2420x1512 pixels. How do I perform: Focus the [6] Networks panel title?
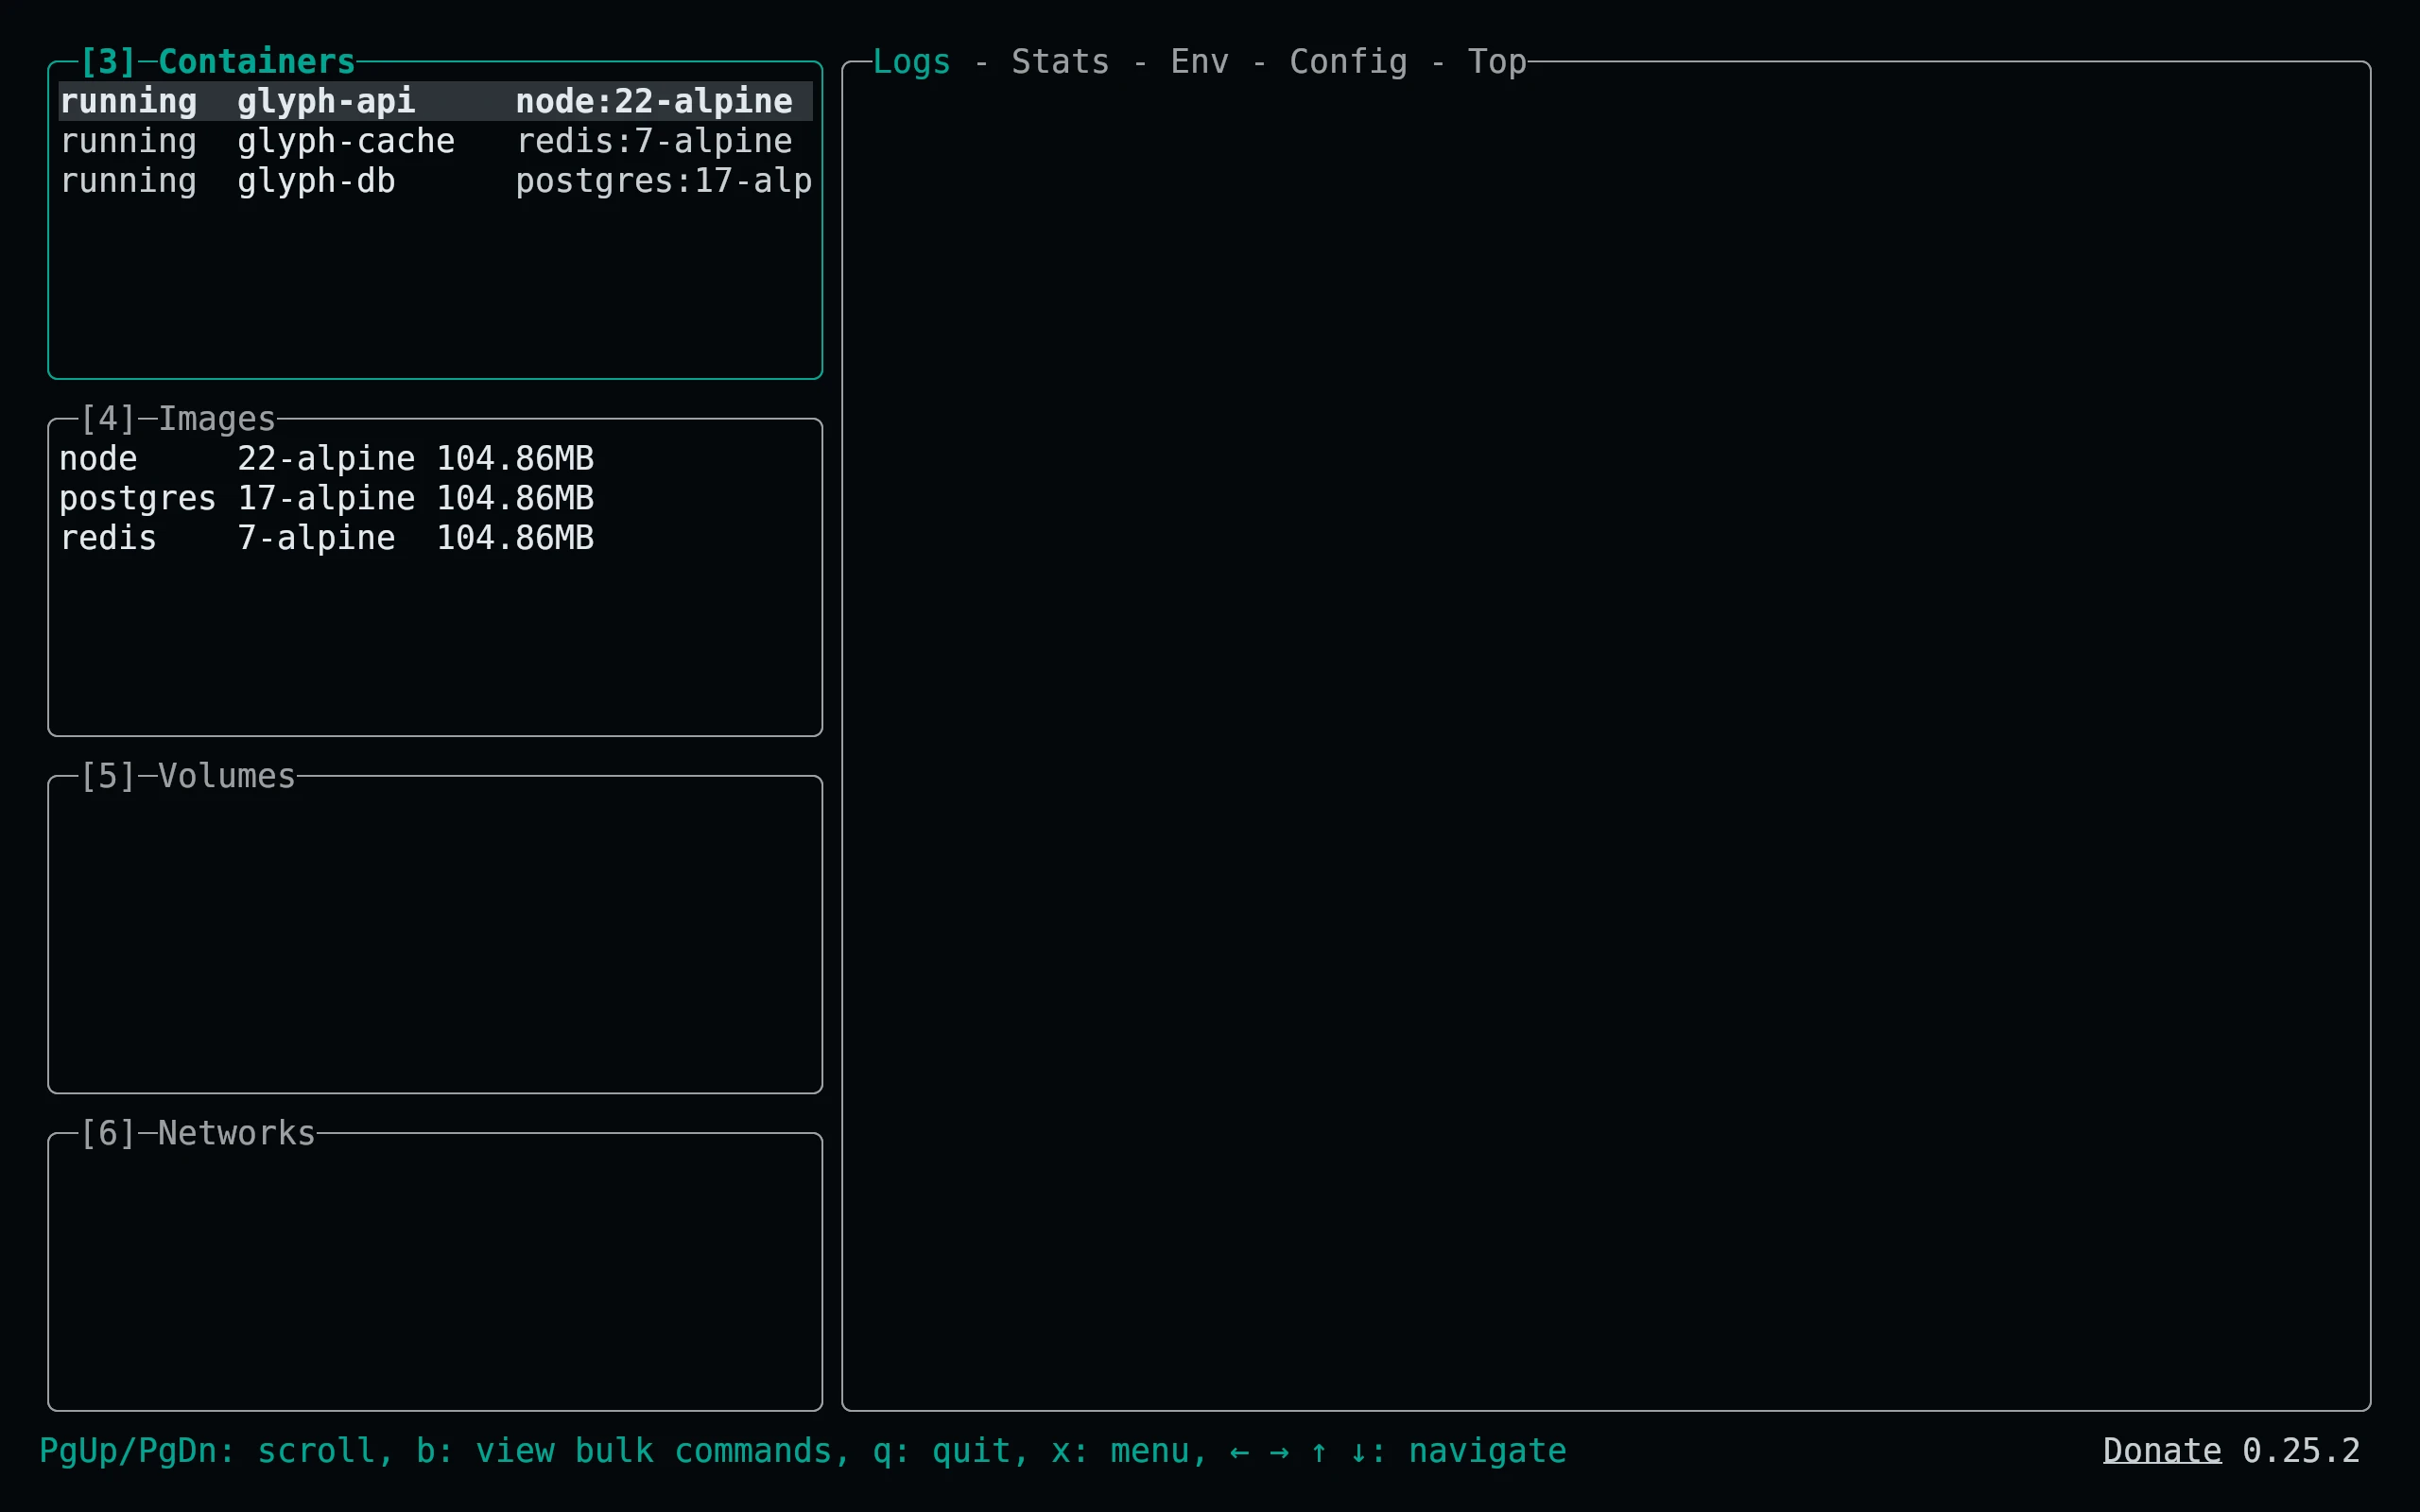(197, 1133)
